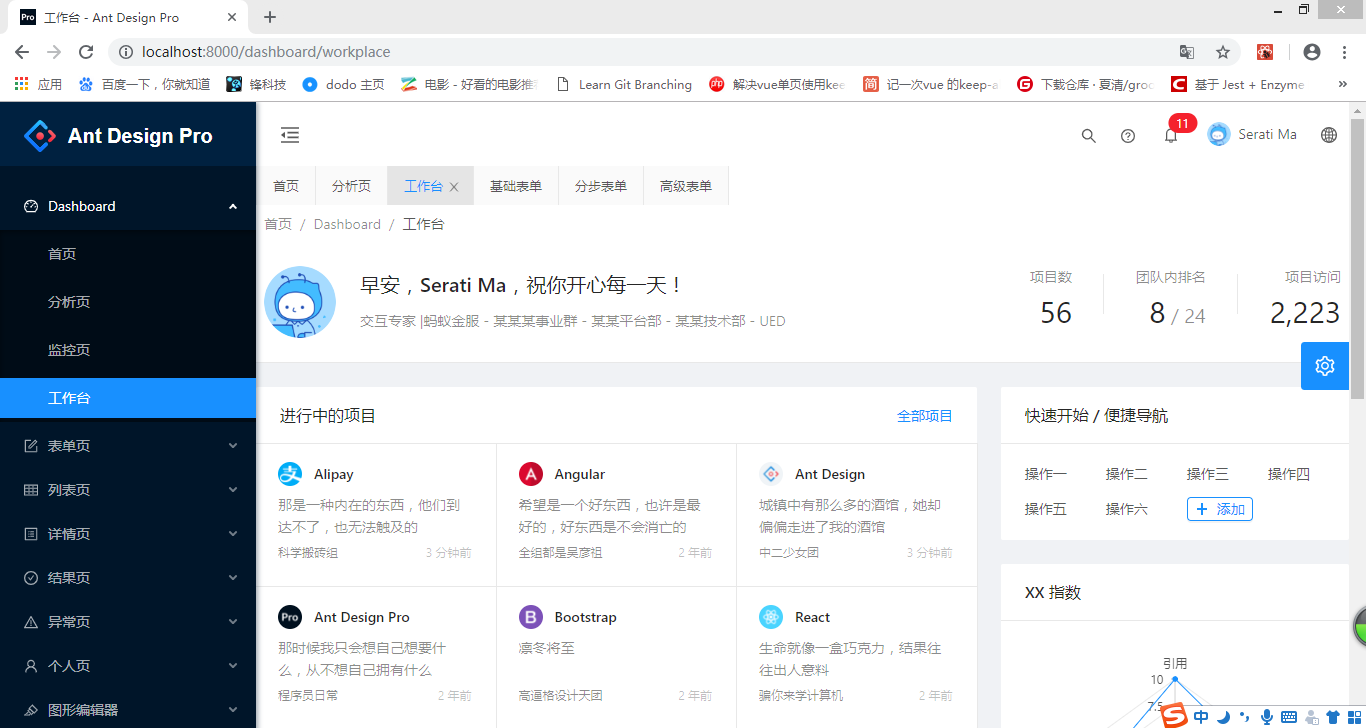The height and width of the screenshot is (728, 1366).
Task: Switch to the 基础表单 tab
Action: (x=516, y=186)
